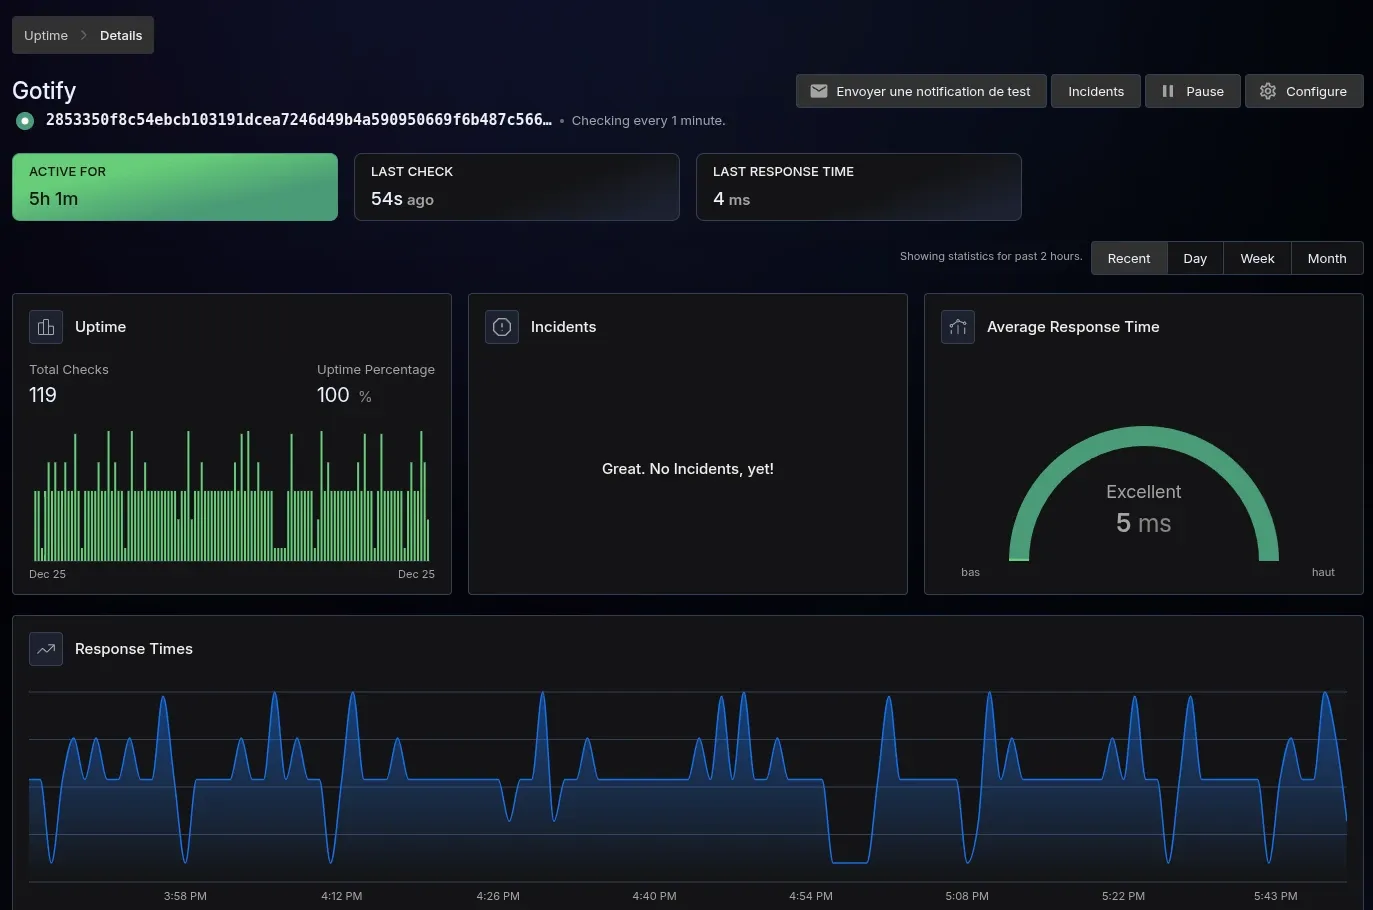
Task: Switch to the Recent statistics tab
Action: [1128, 258]
